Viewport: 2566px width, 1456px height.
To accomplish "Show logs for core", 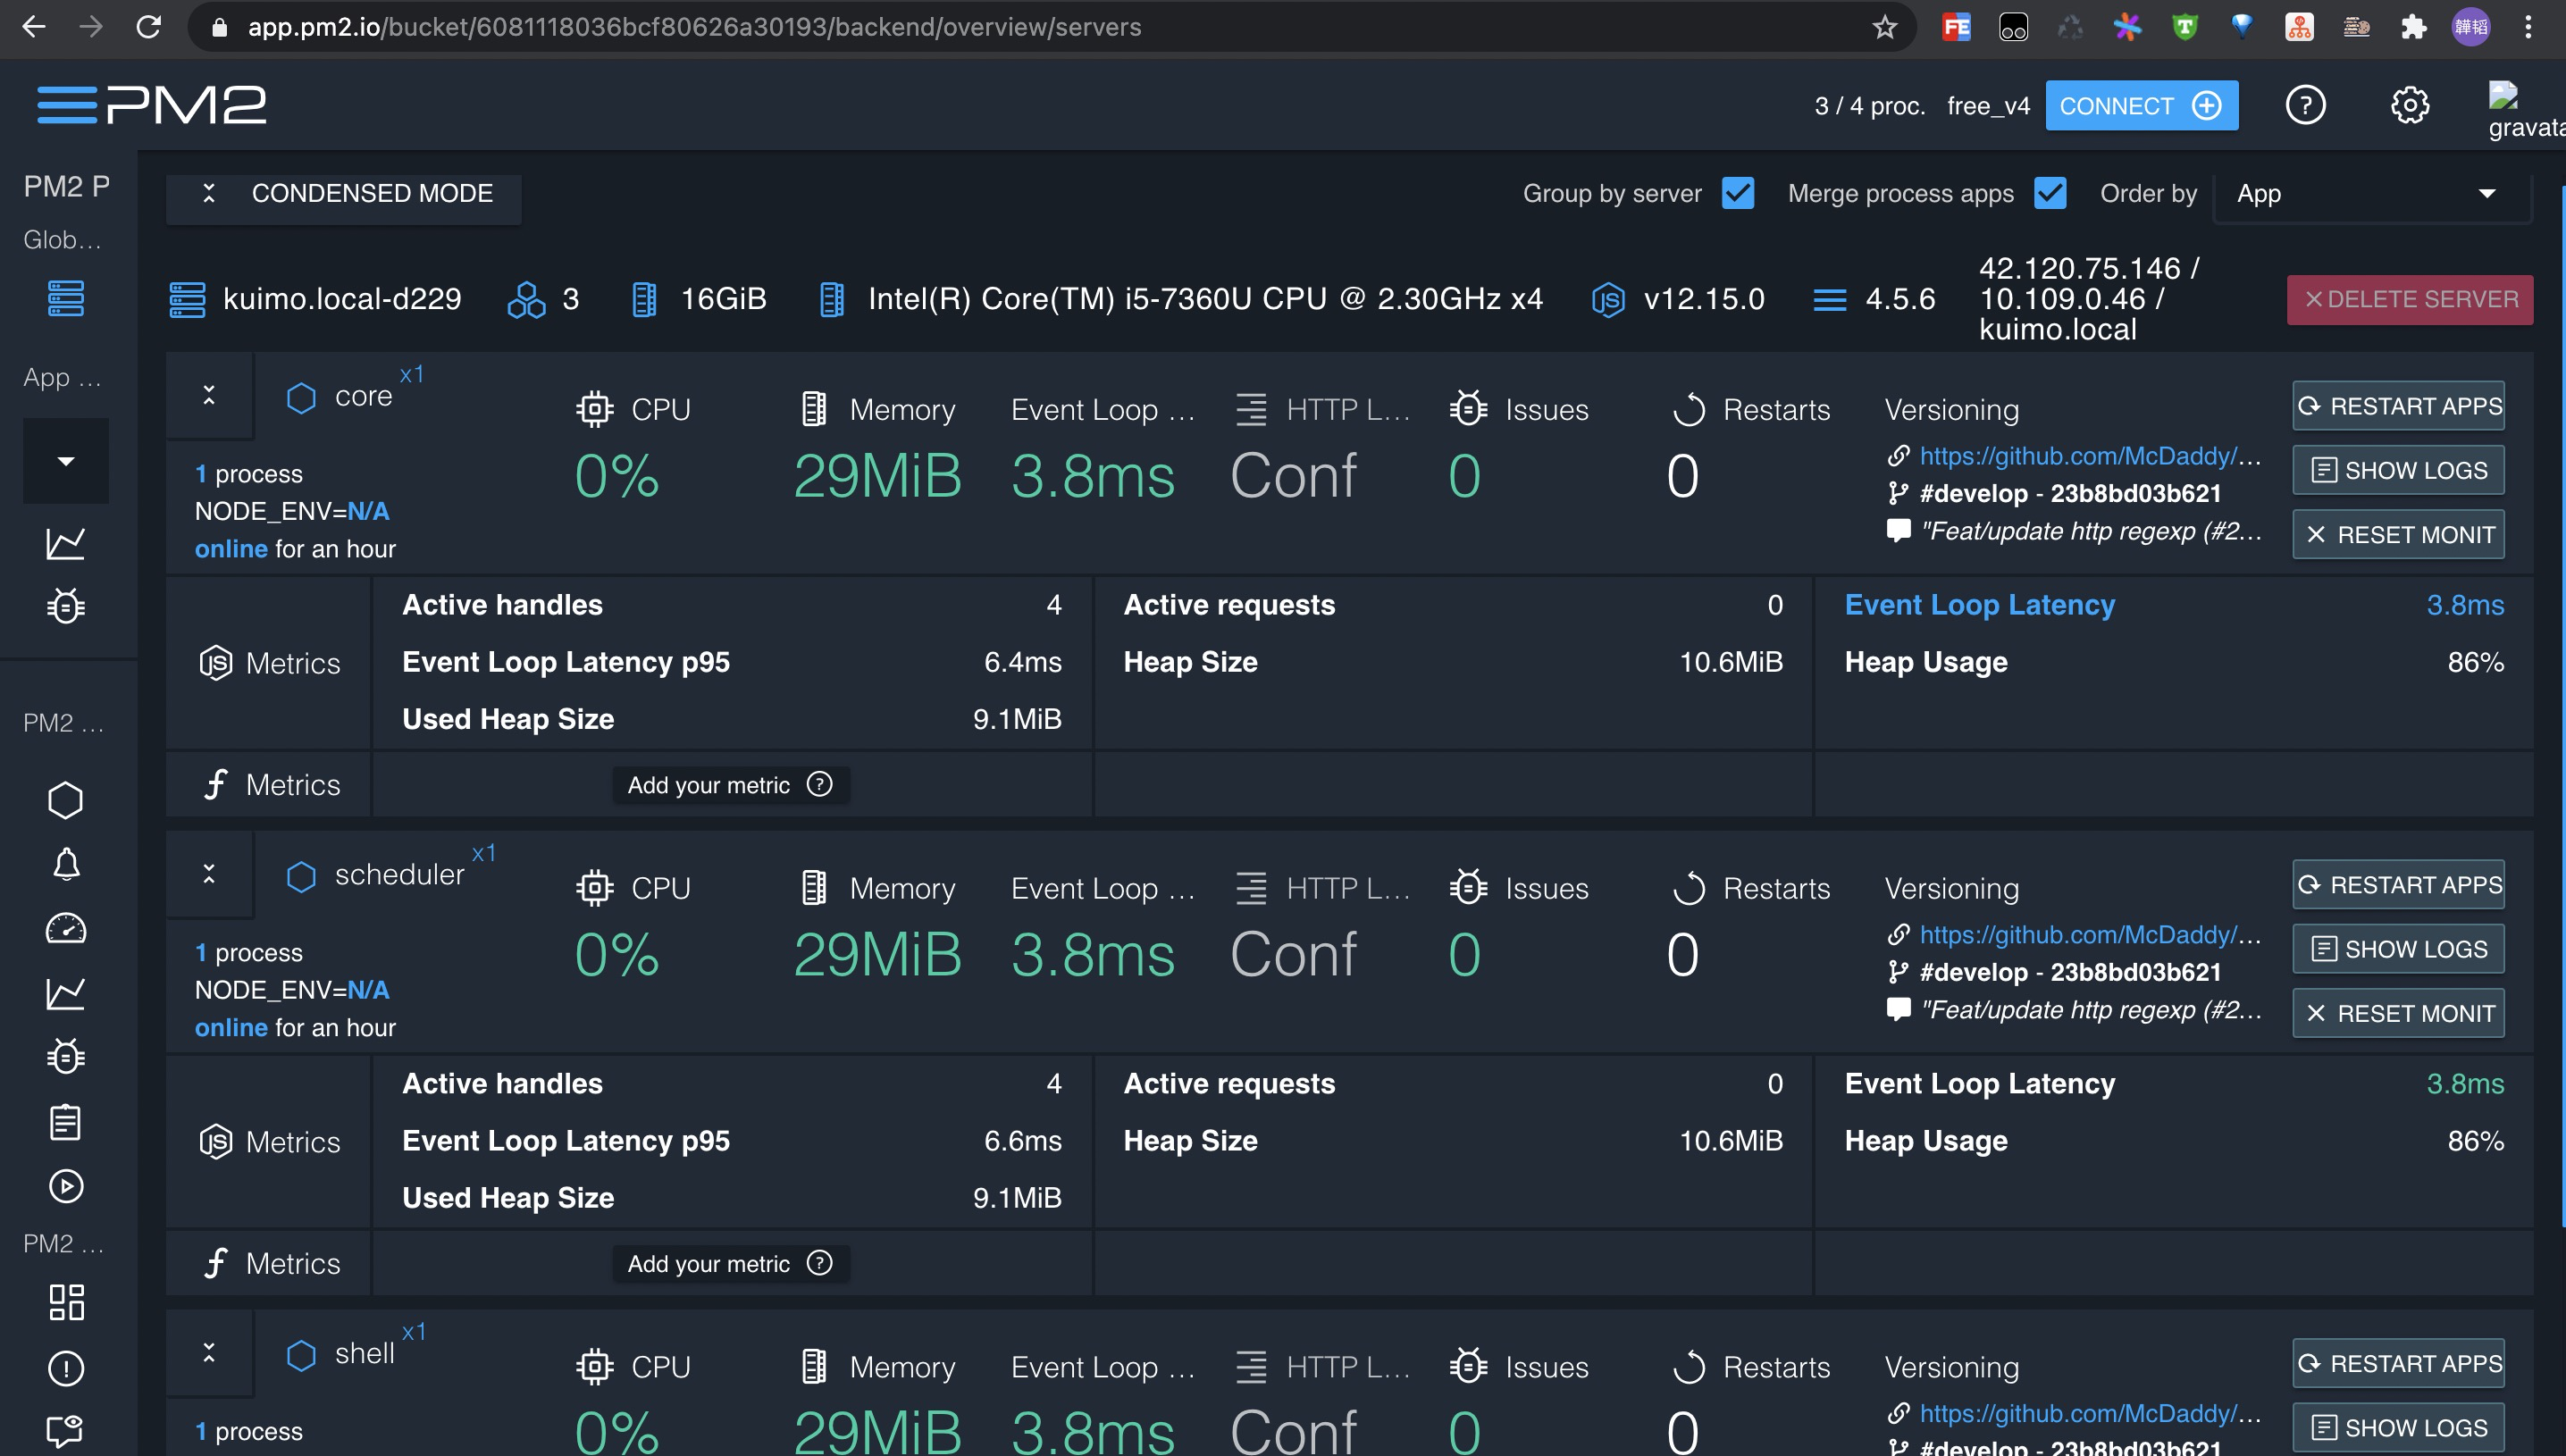I will click(x=2398, y=470).
